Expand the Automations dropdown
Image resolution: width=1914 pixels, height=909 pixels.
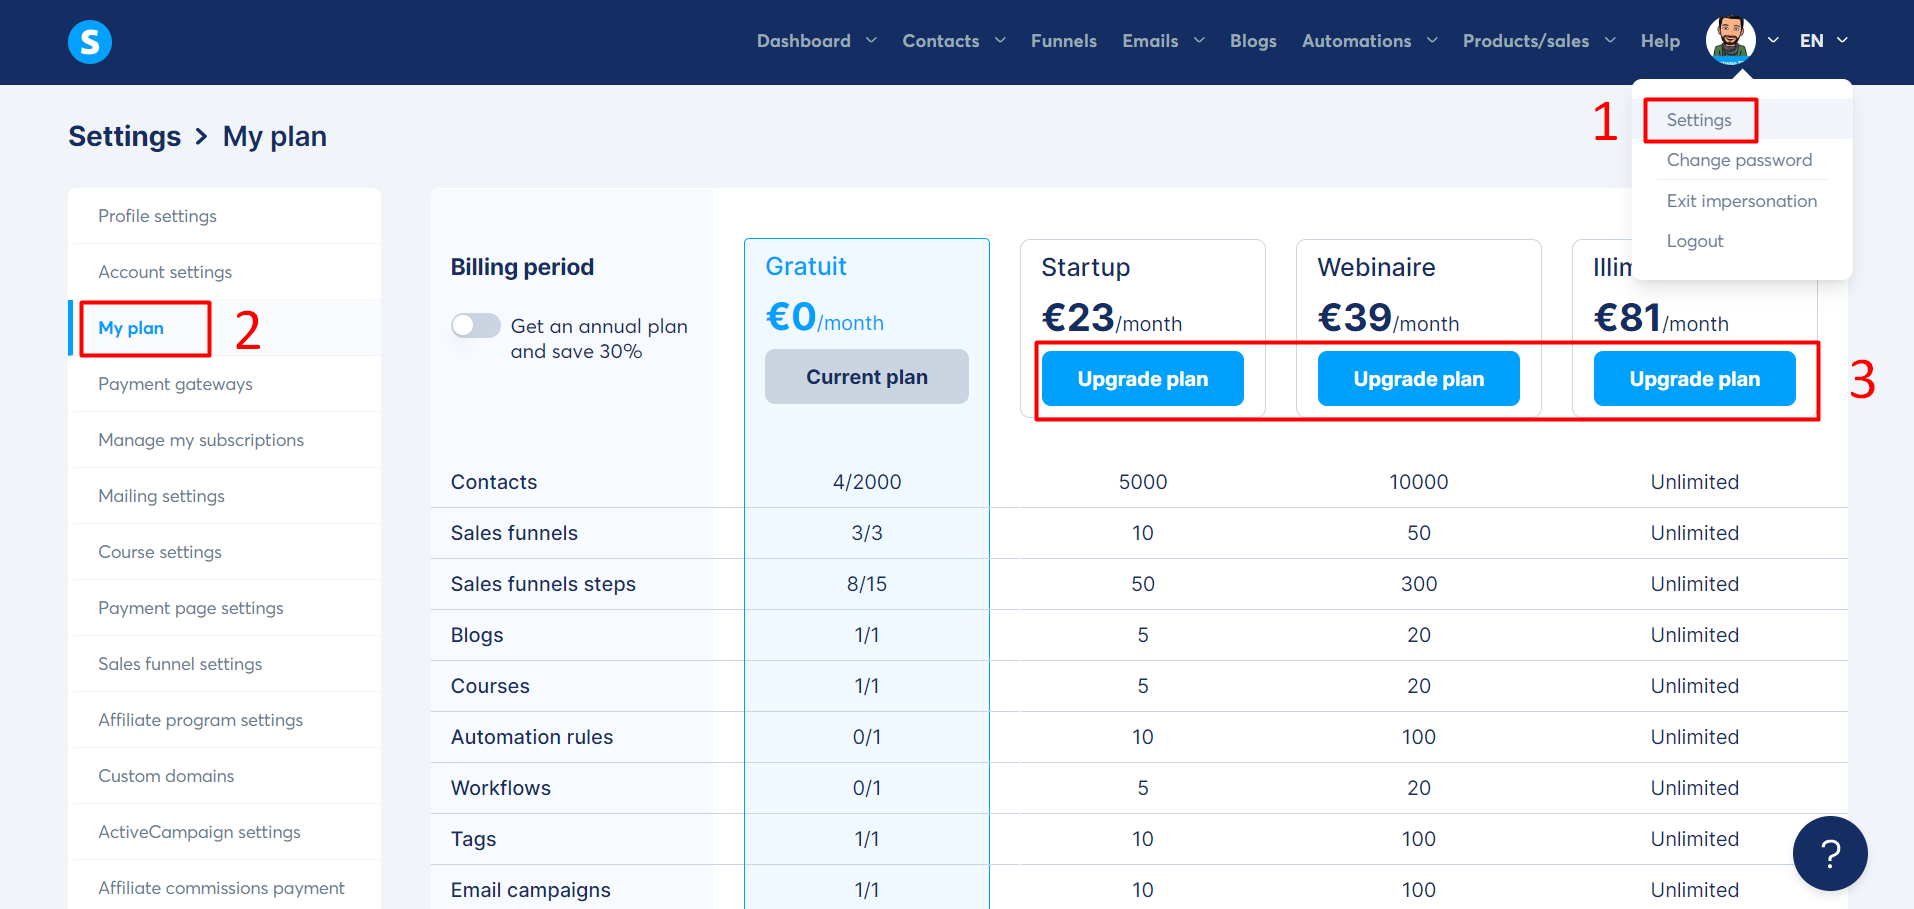[x=1368, y=41]
